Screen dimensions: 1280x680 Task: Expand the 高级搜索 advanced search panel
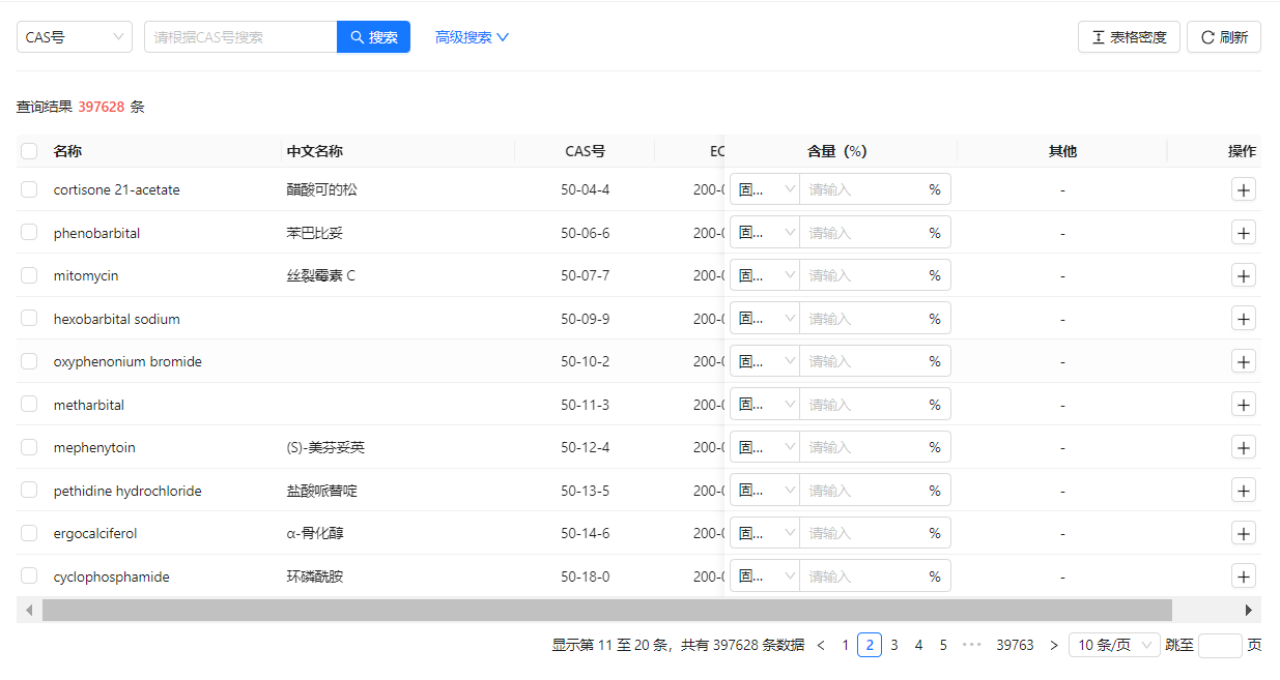pyautogui.click(x=472, y=37)
